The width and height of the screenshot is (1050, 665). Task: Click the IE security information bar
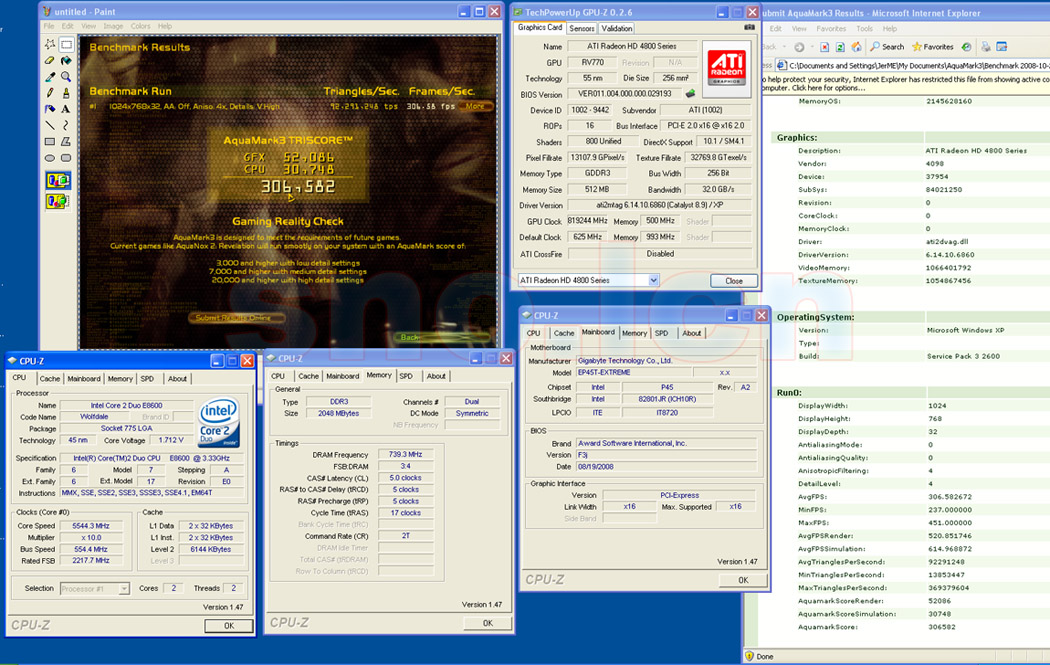(x=905, y=83)
